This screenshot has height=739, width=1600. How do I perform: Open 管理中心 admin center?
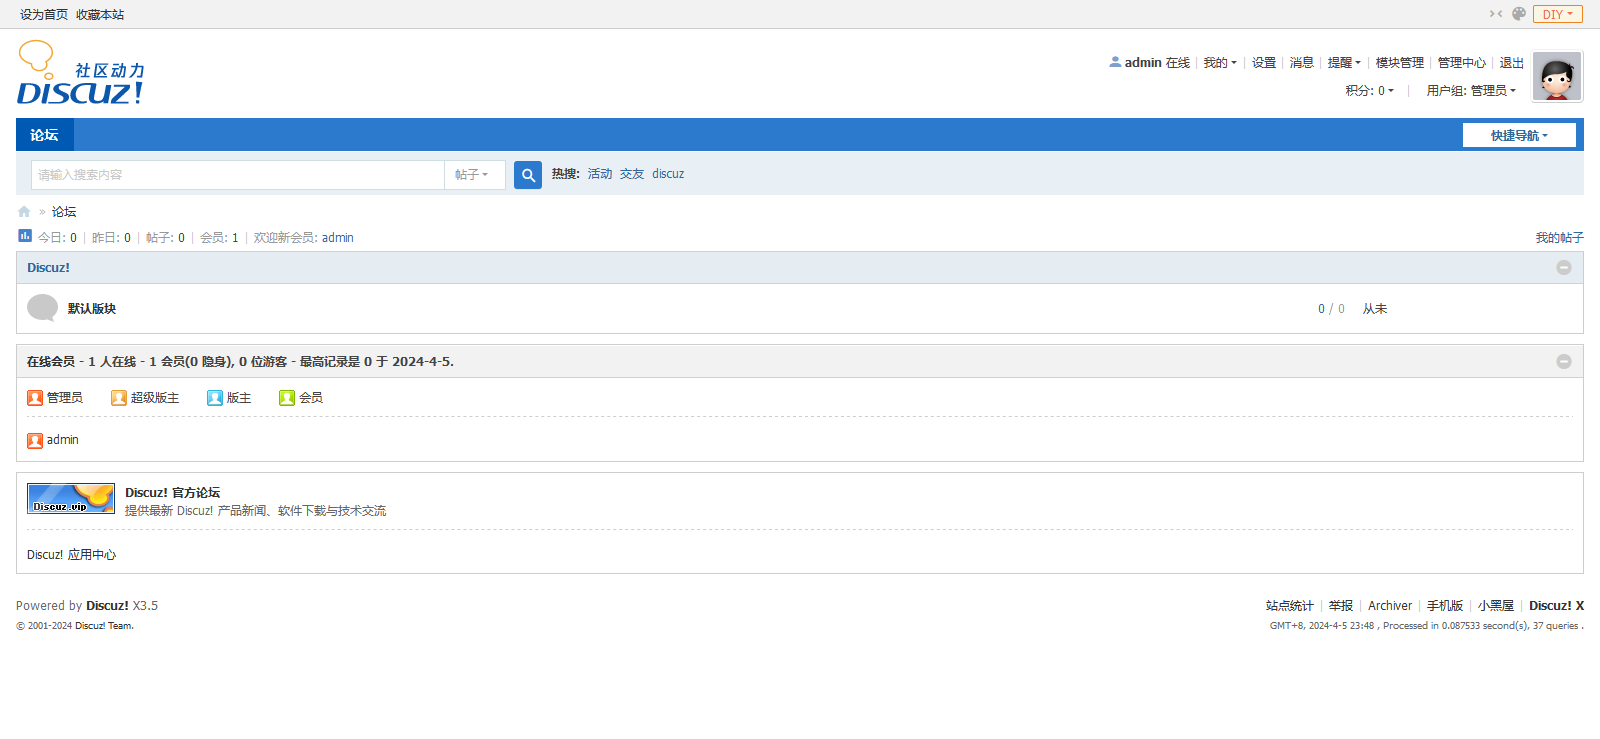(x=1462, y=63)
